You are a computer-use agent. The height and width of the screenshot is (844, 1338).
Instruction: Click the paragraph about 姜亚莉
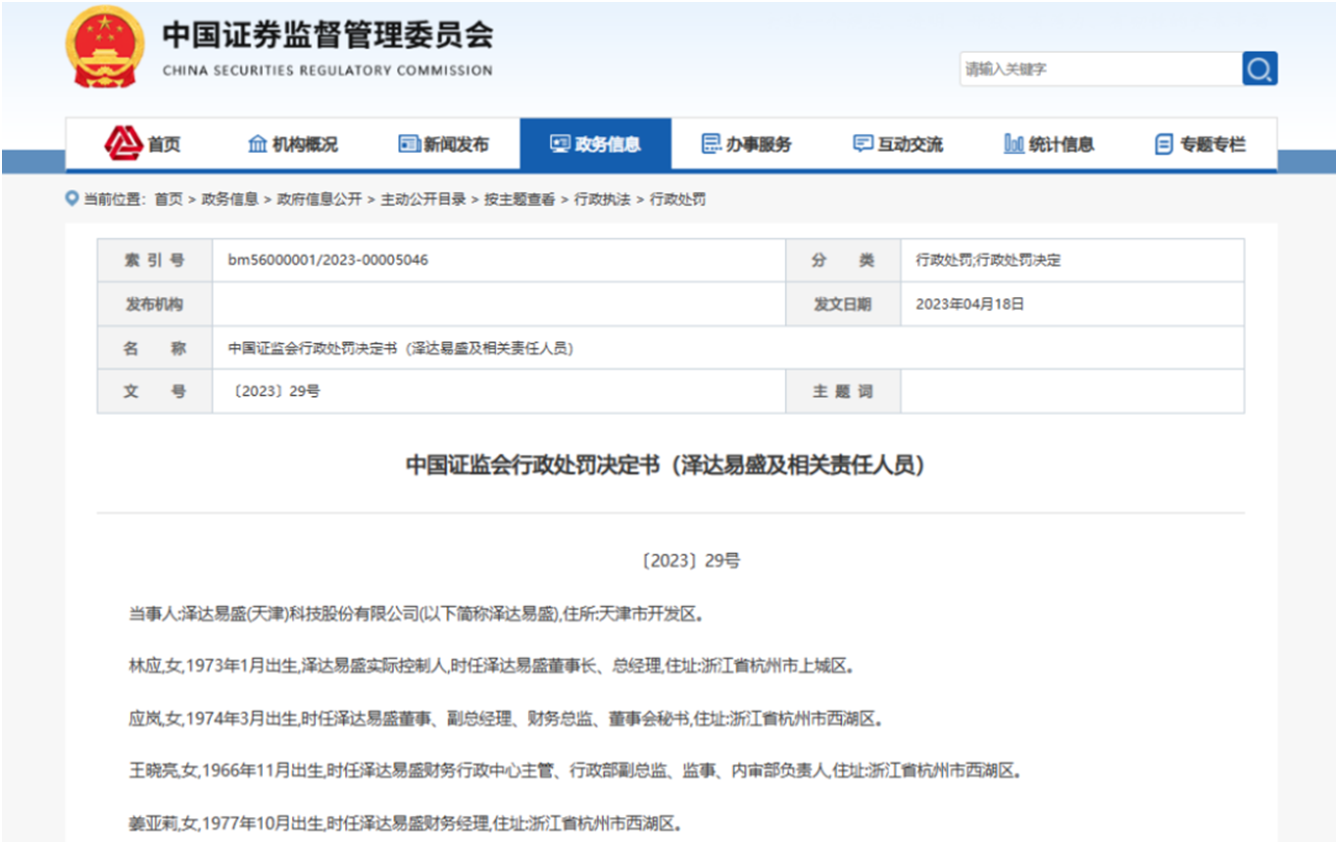pyautogui.click(x=406, y=824)
